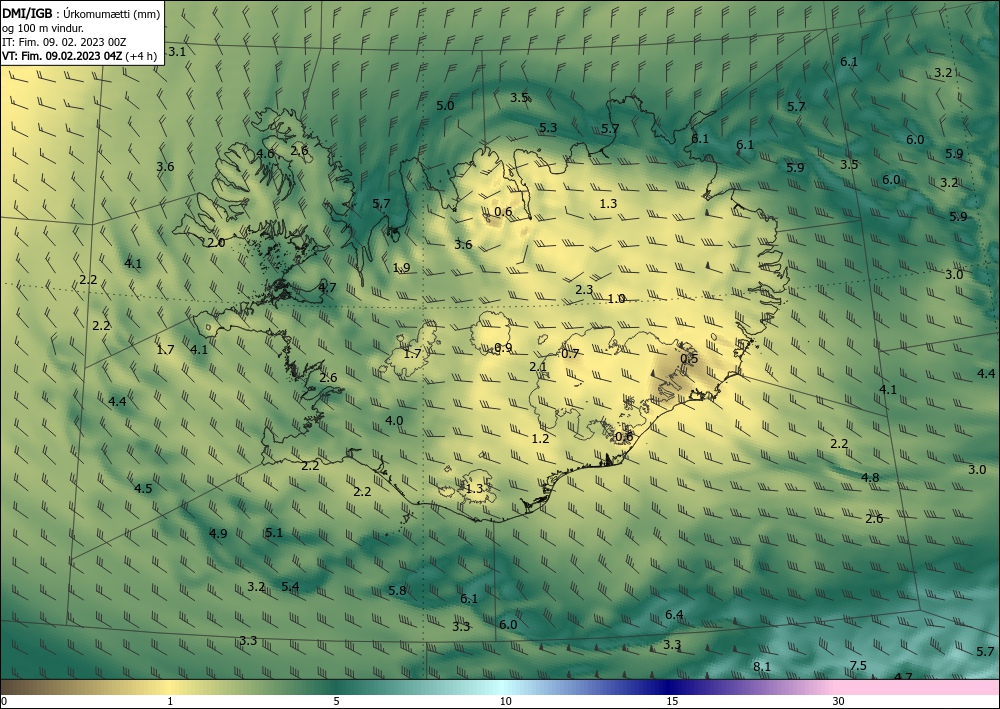Viewport: 1000px width, 709px height.
Task: Click the 5.4 precipitation value
Action: pyautogui.click(x=290, y=587)
